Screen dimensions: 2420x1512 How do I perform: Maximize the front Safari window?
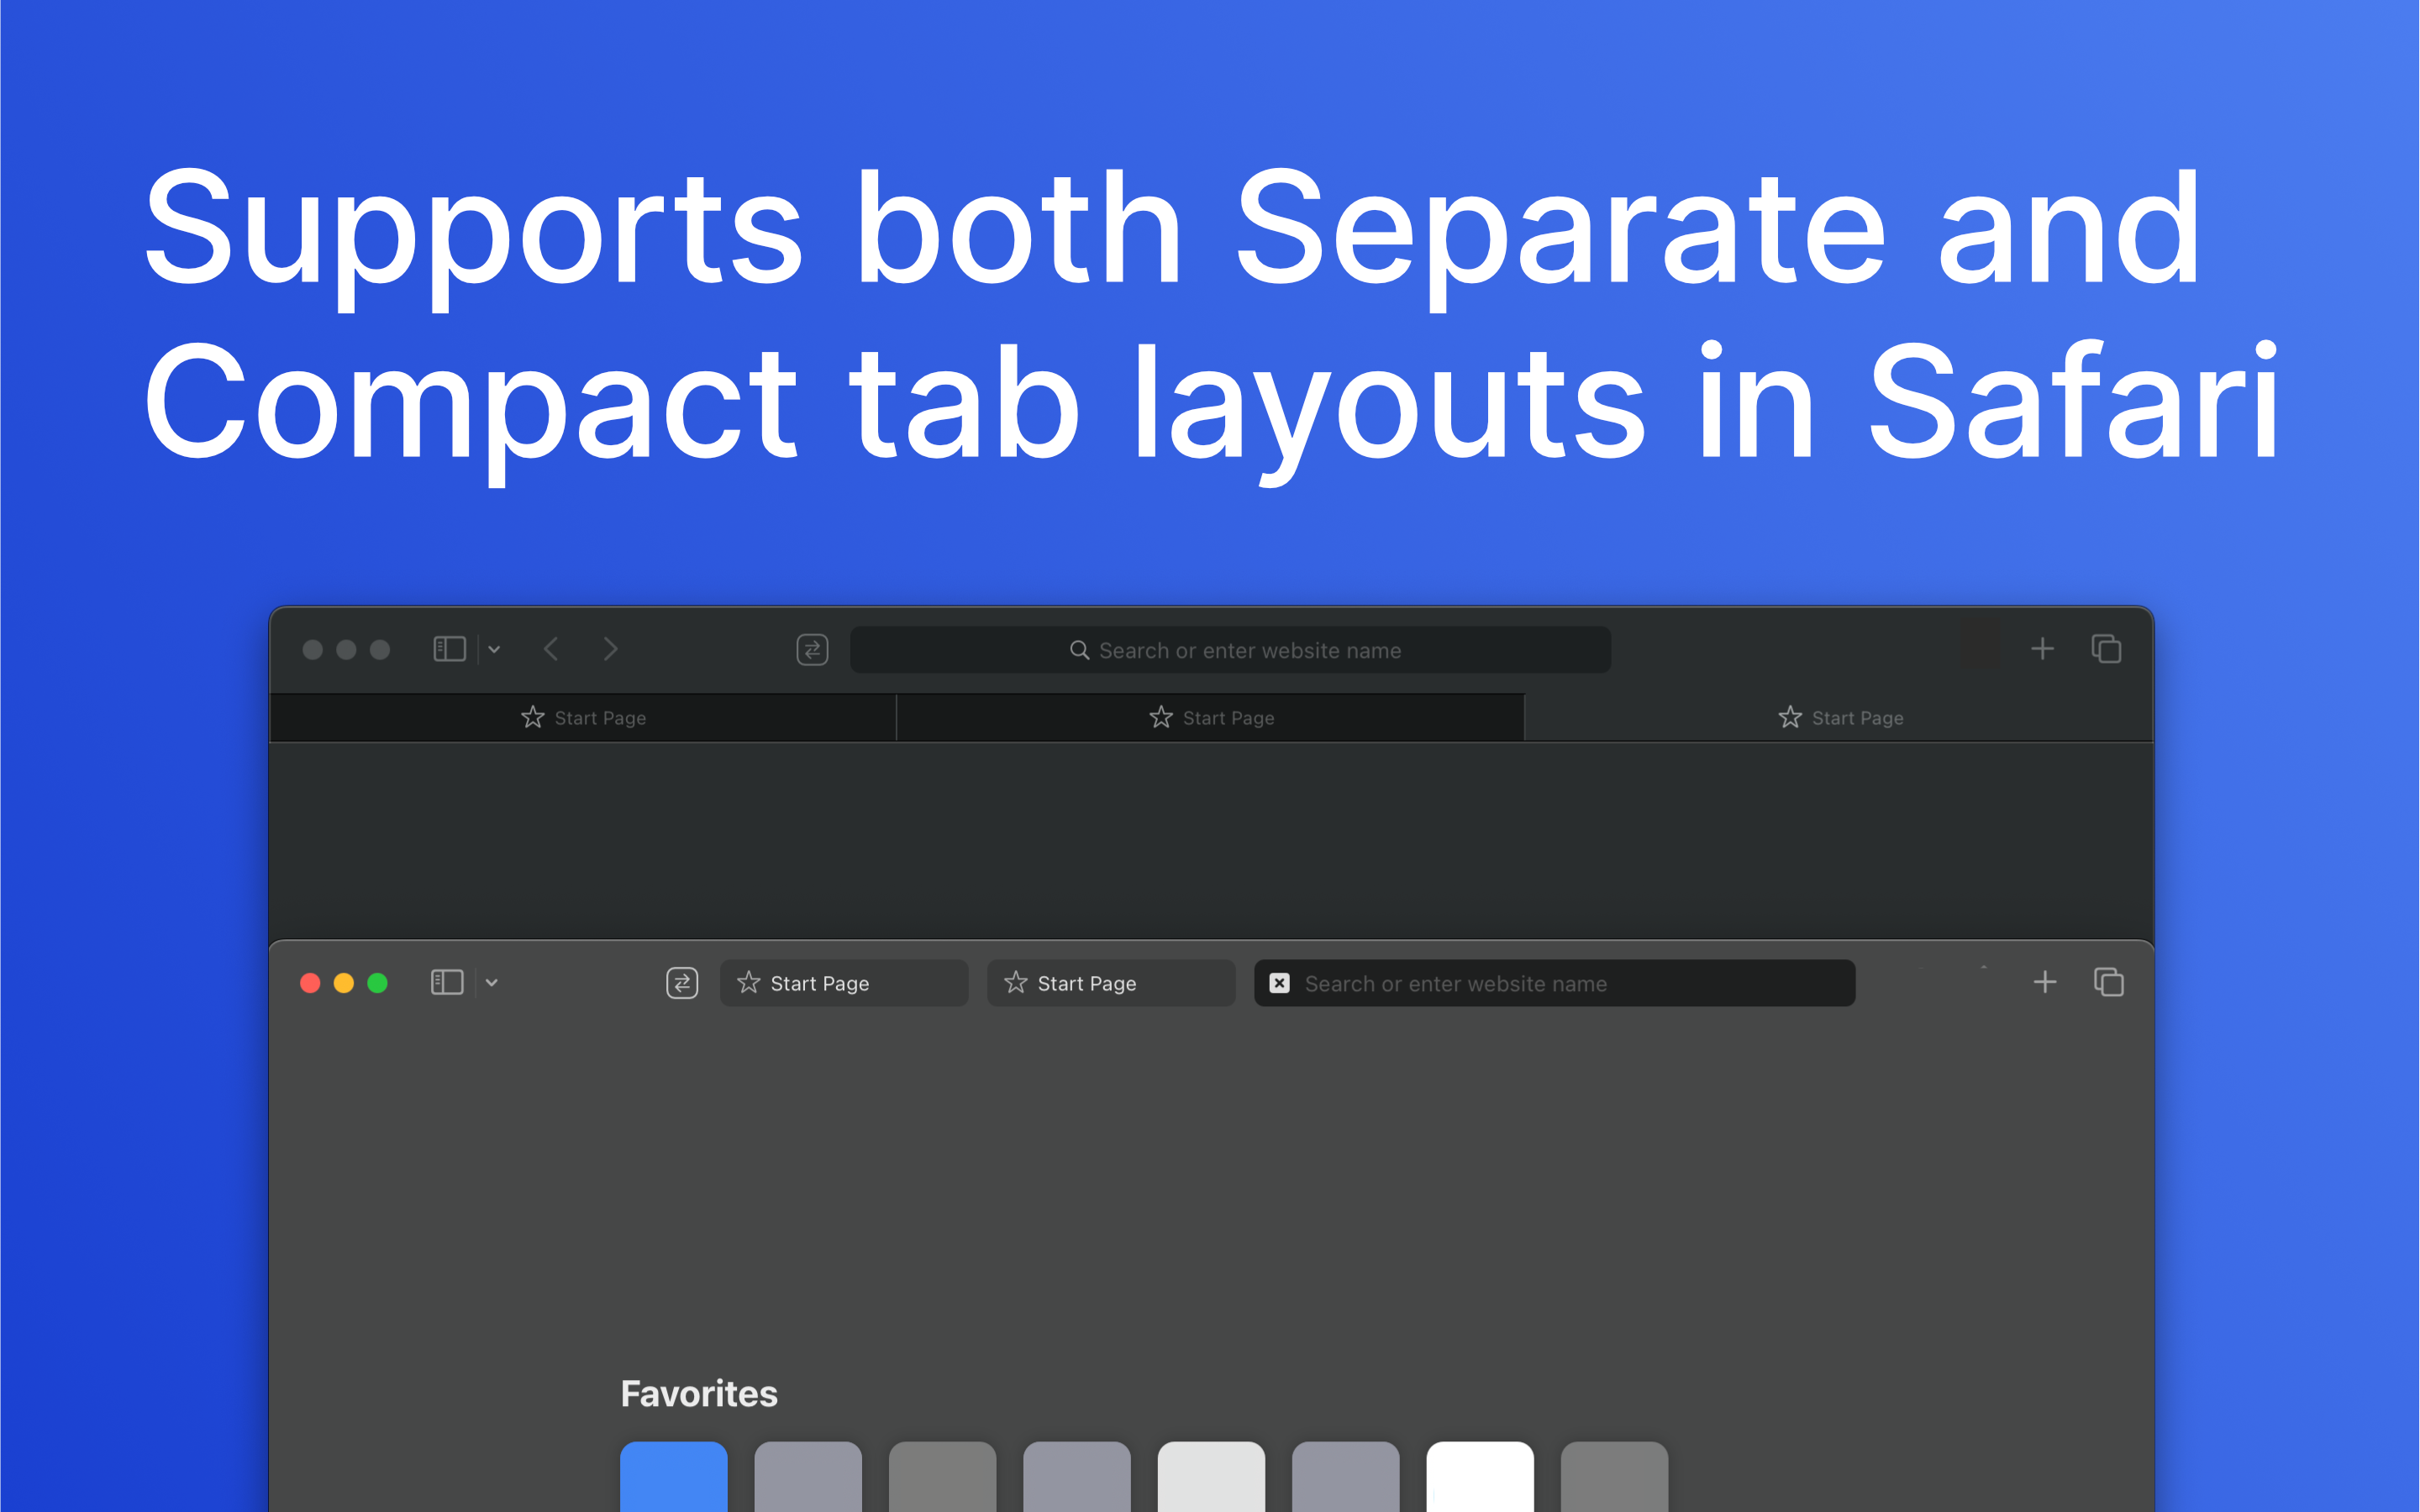(x=377, y=983)
